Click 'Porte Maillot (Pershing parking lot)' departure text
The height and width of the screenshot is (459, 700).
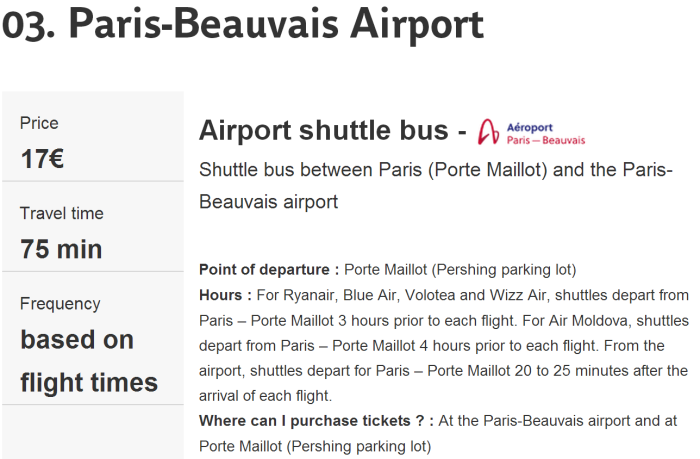tap(460, 270)
